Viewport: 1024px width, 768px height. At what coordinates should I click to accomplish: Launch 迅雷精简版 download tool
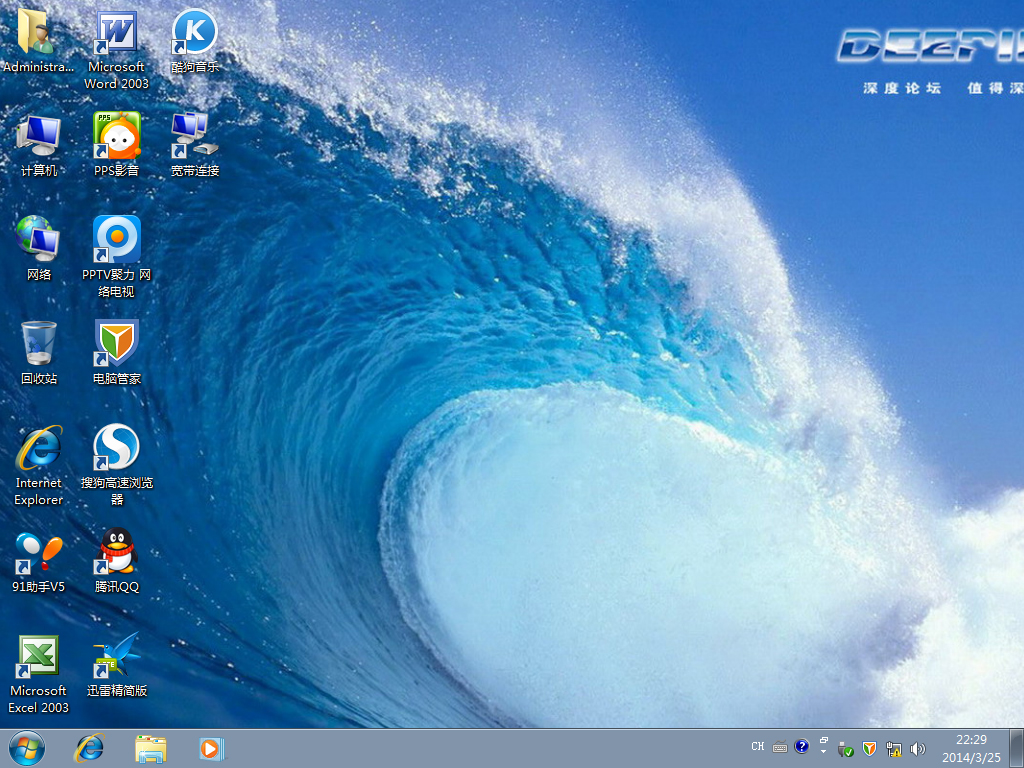115,655
